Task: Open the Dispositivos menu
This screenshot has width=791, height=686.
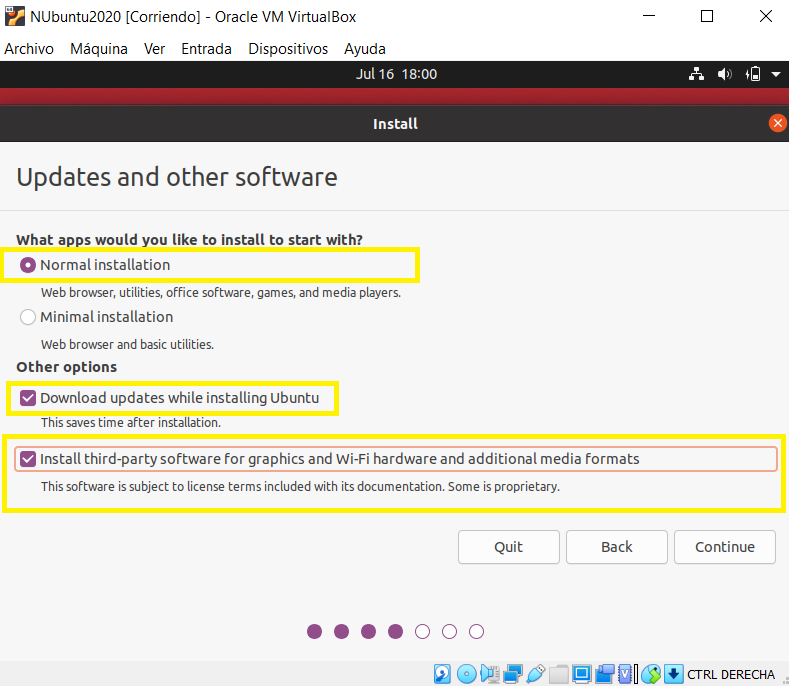Action: [x=288, y=49]
